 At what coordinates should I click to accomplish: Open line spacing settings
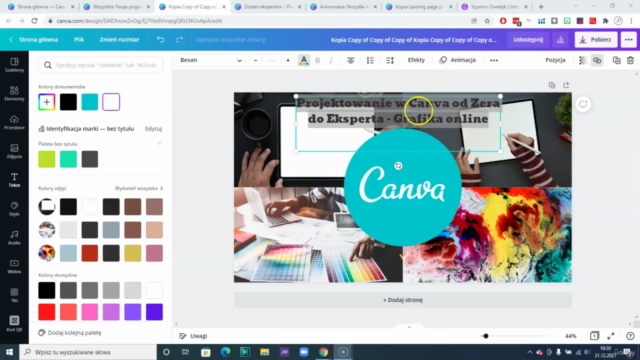click(x=390, y=60)
